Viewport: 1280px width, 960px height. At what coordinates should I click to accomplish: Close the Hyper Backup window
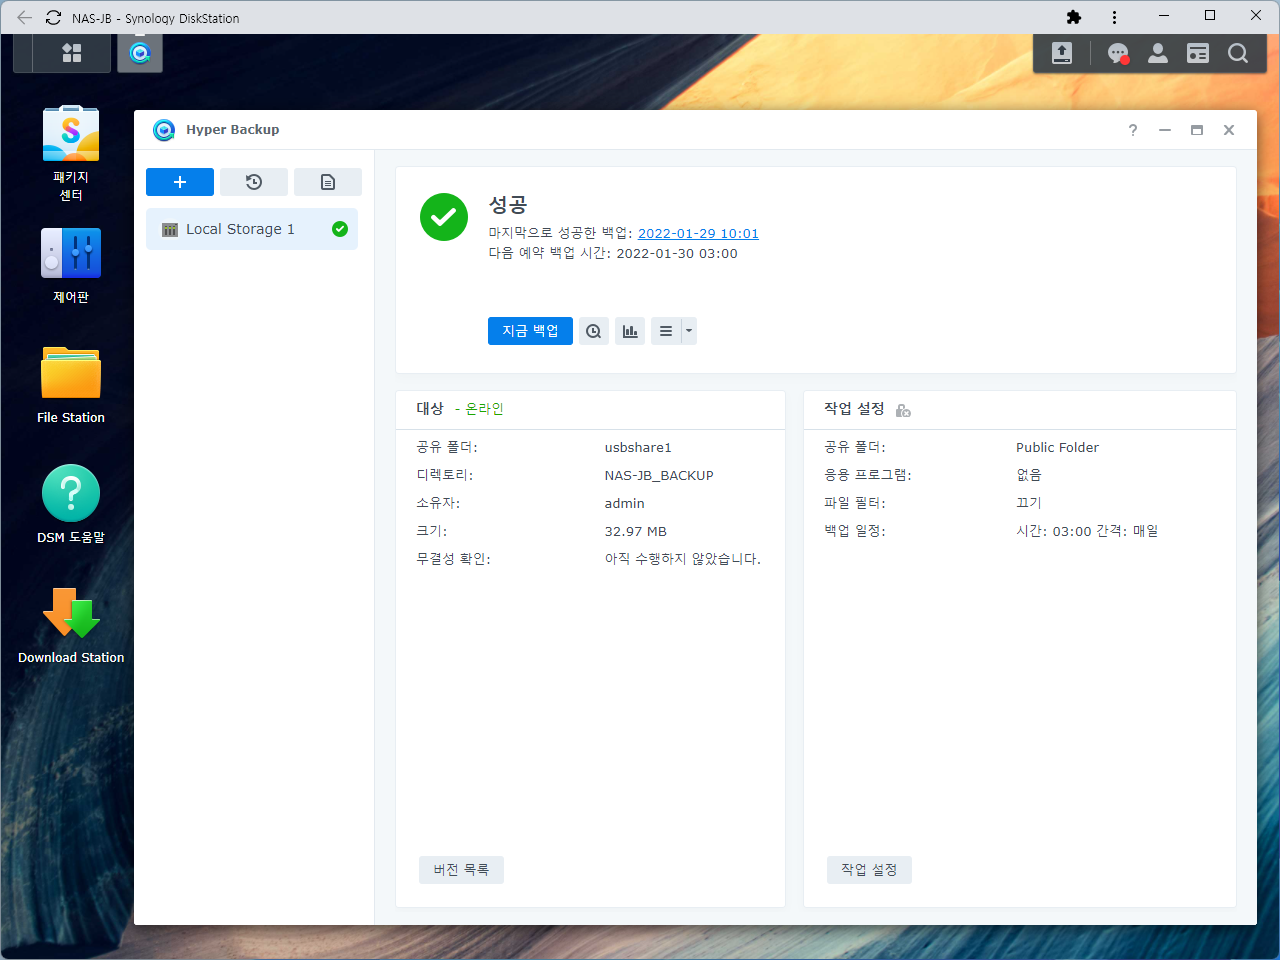tap(1229, 130)
